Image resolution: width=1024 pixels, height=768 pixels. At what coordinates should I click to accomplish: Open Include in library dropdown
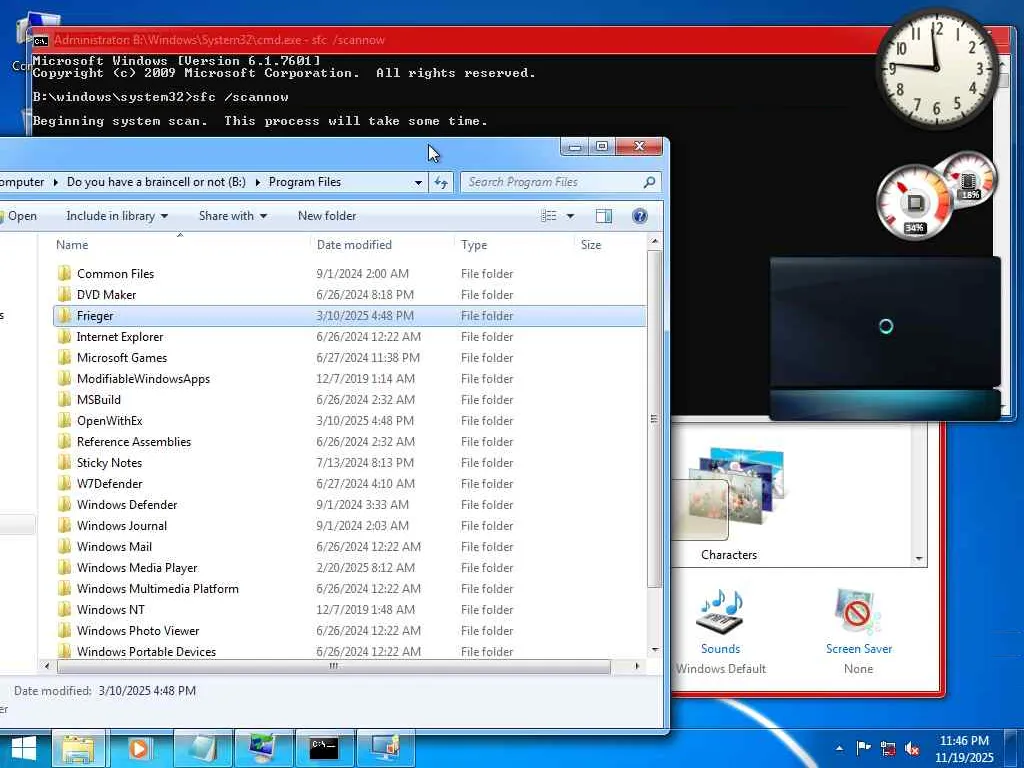(117, 216)
